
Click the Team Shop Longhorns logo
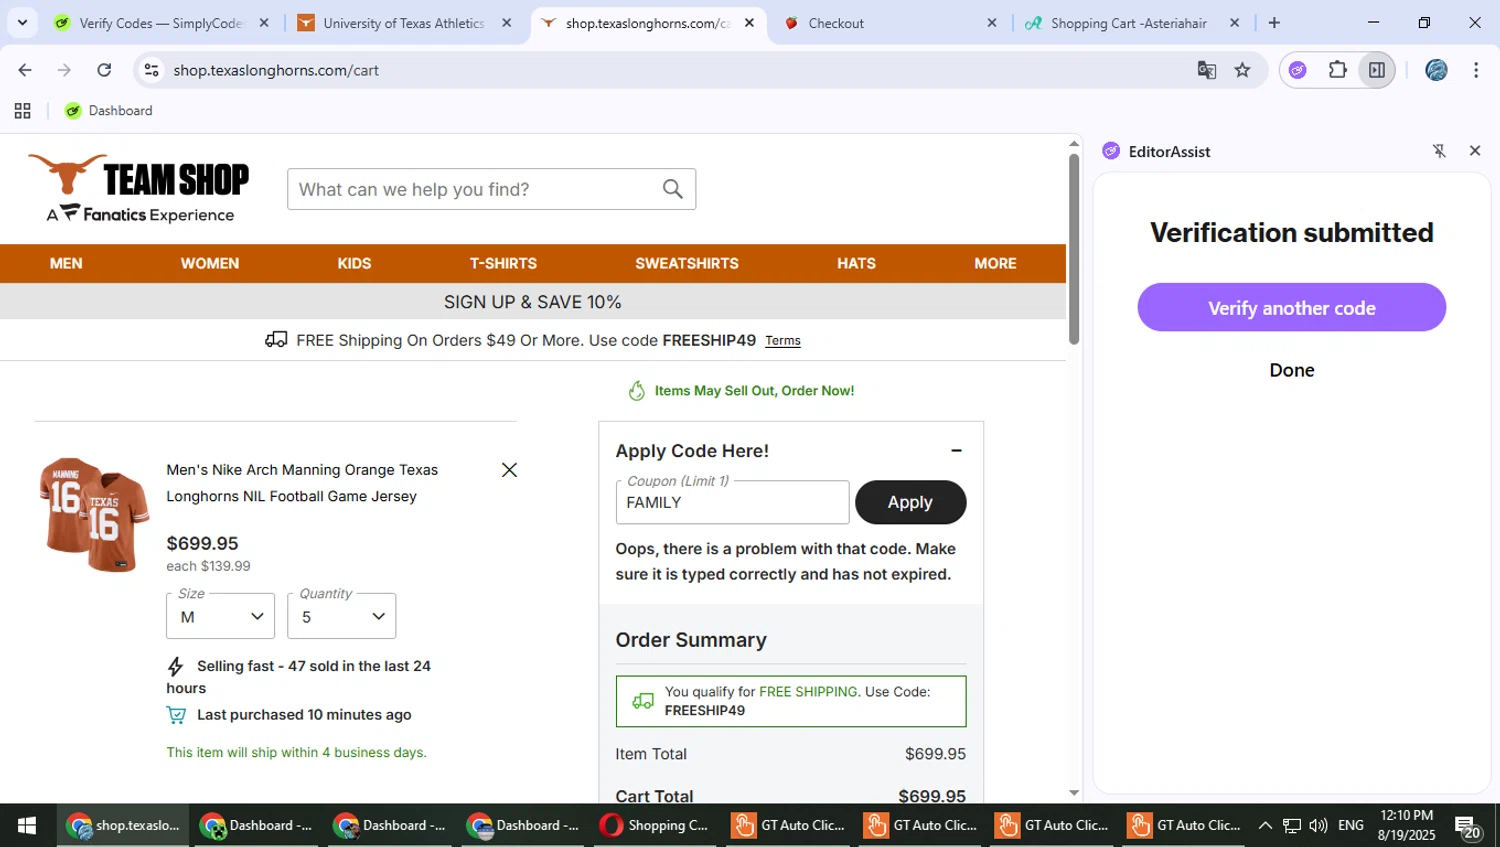click(138, 188)
